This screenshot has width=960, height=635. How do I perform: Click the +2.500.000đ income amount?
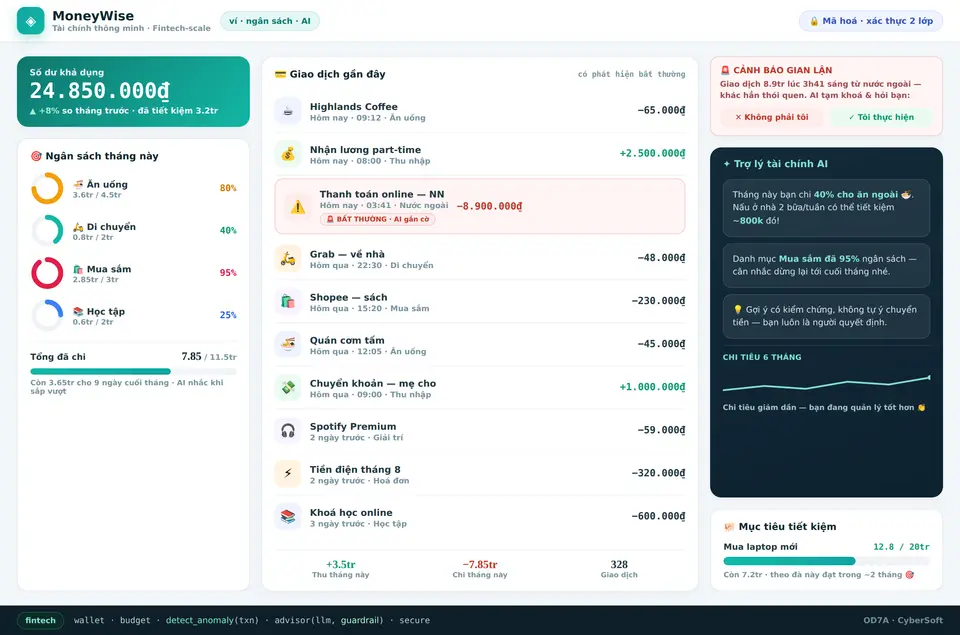(x=652, y=154)
